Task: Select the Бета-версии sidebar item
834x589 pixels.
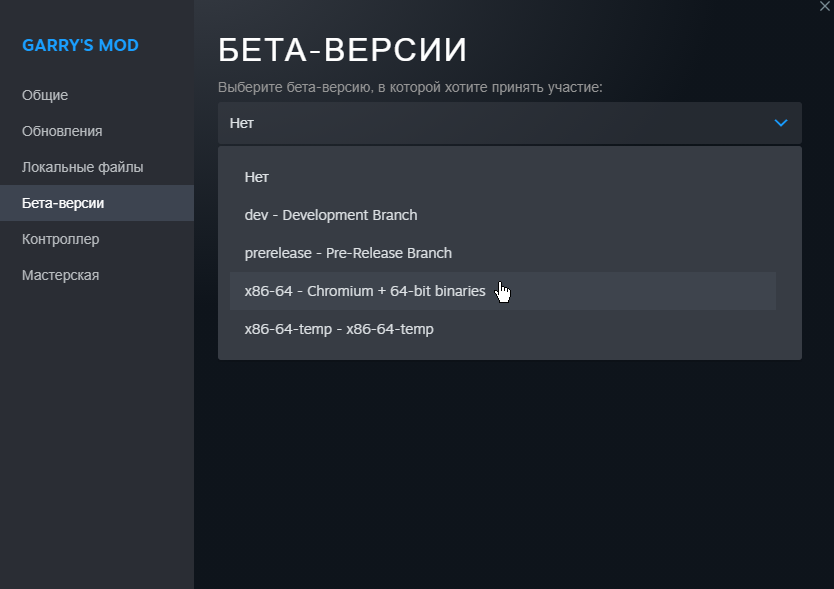Action: [63, 203]
